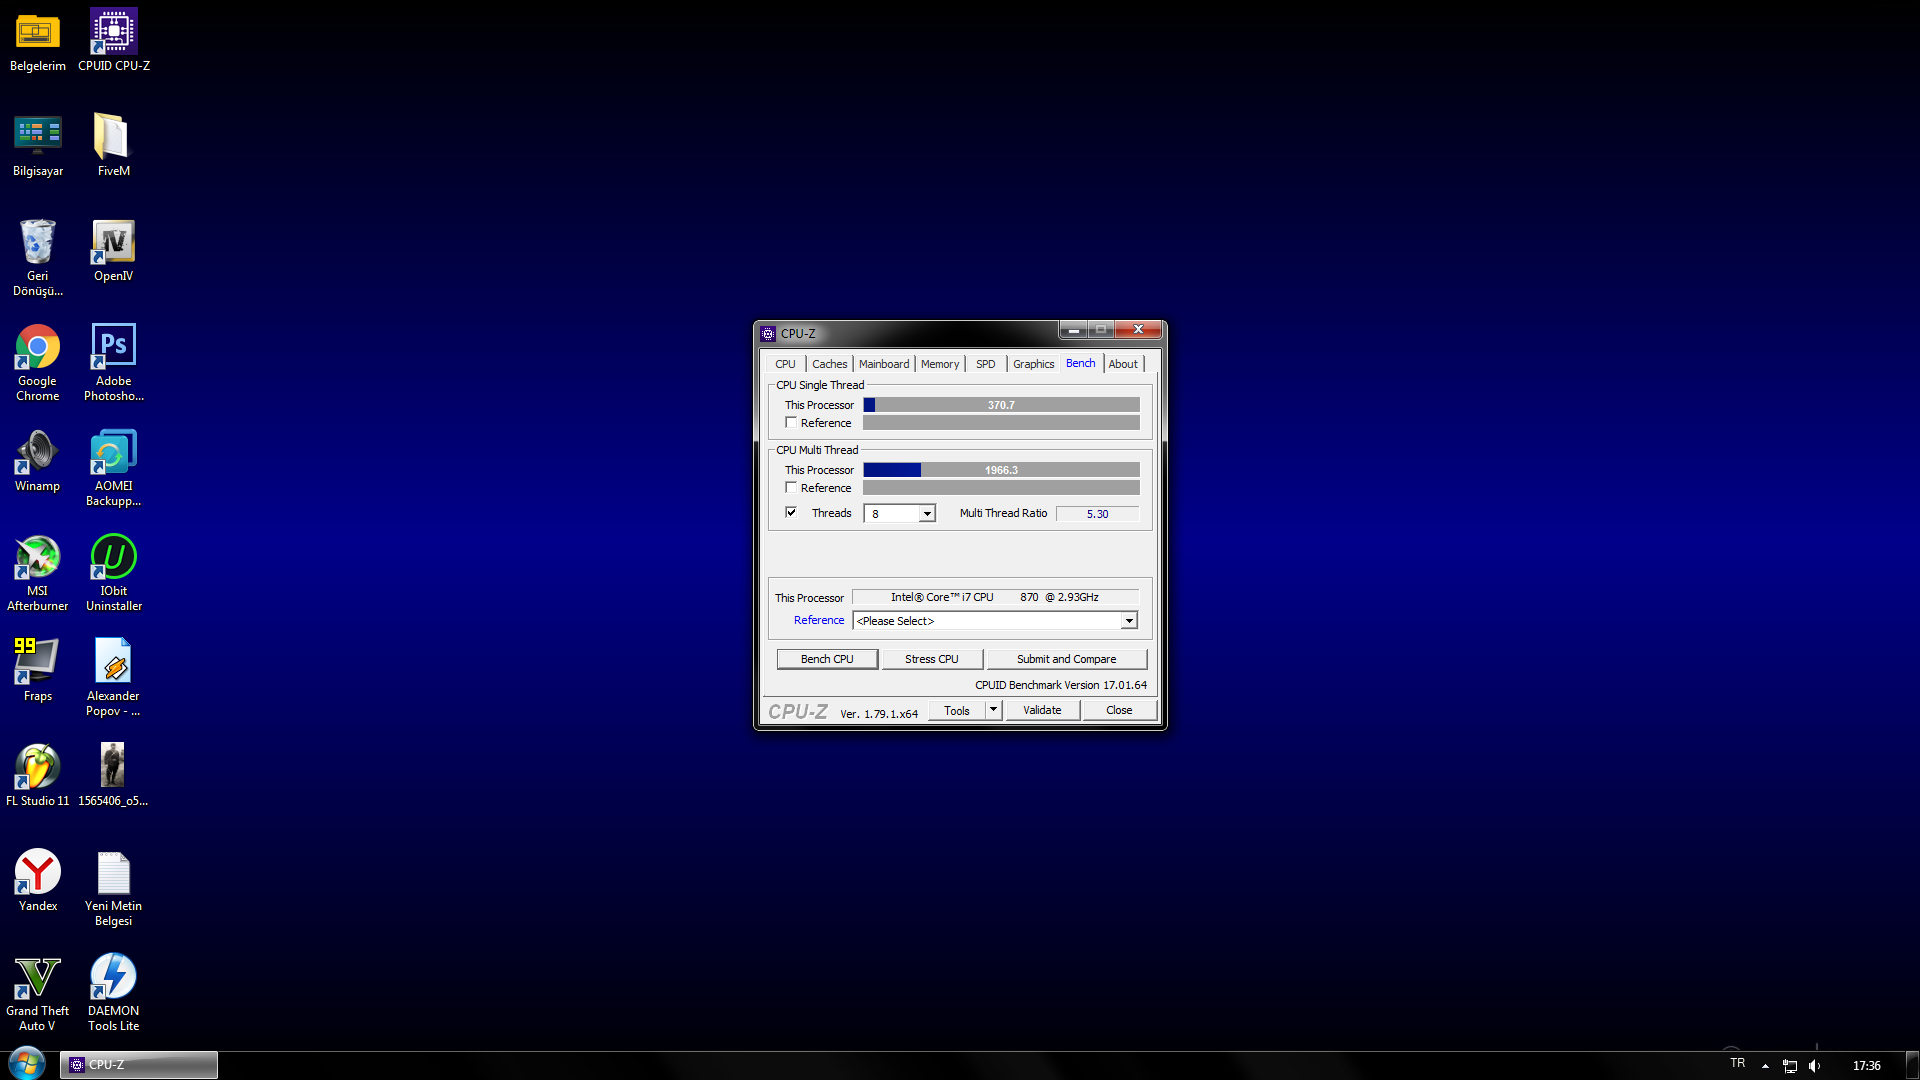Click the Show desktop strip
Image resolution: width=1920 pixels, height=1080 pixels.
(1913, 1065)
